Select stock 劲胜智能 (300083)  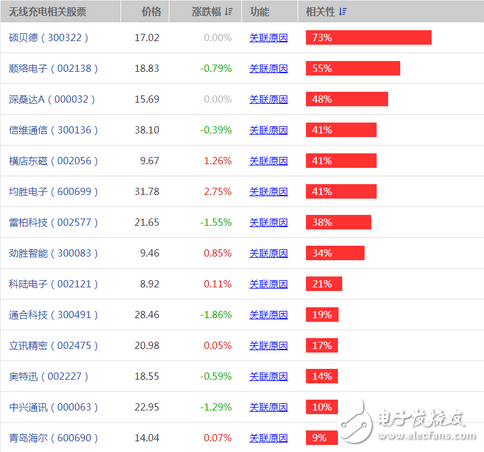click(53, 253)
